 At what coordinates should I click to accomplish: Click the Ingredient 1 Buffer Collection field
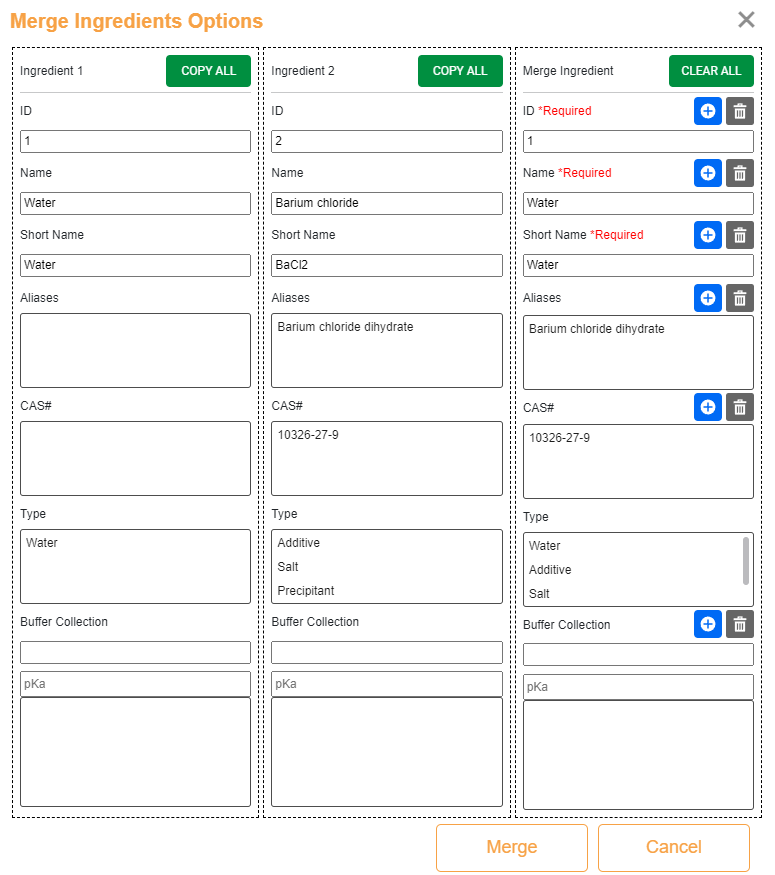coord(135,653)
